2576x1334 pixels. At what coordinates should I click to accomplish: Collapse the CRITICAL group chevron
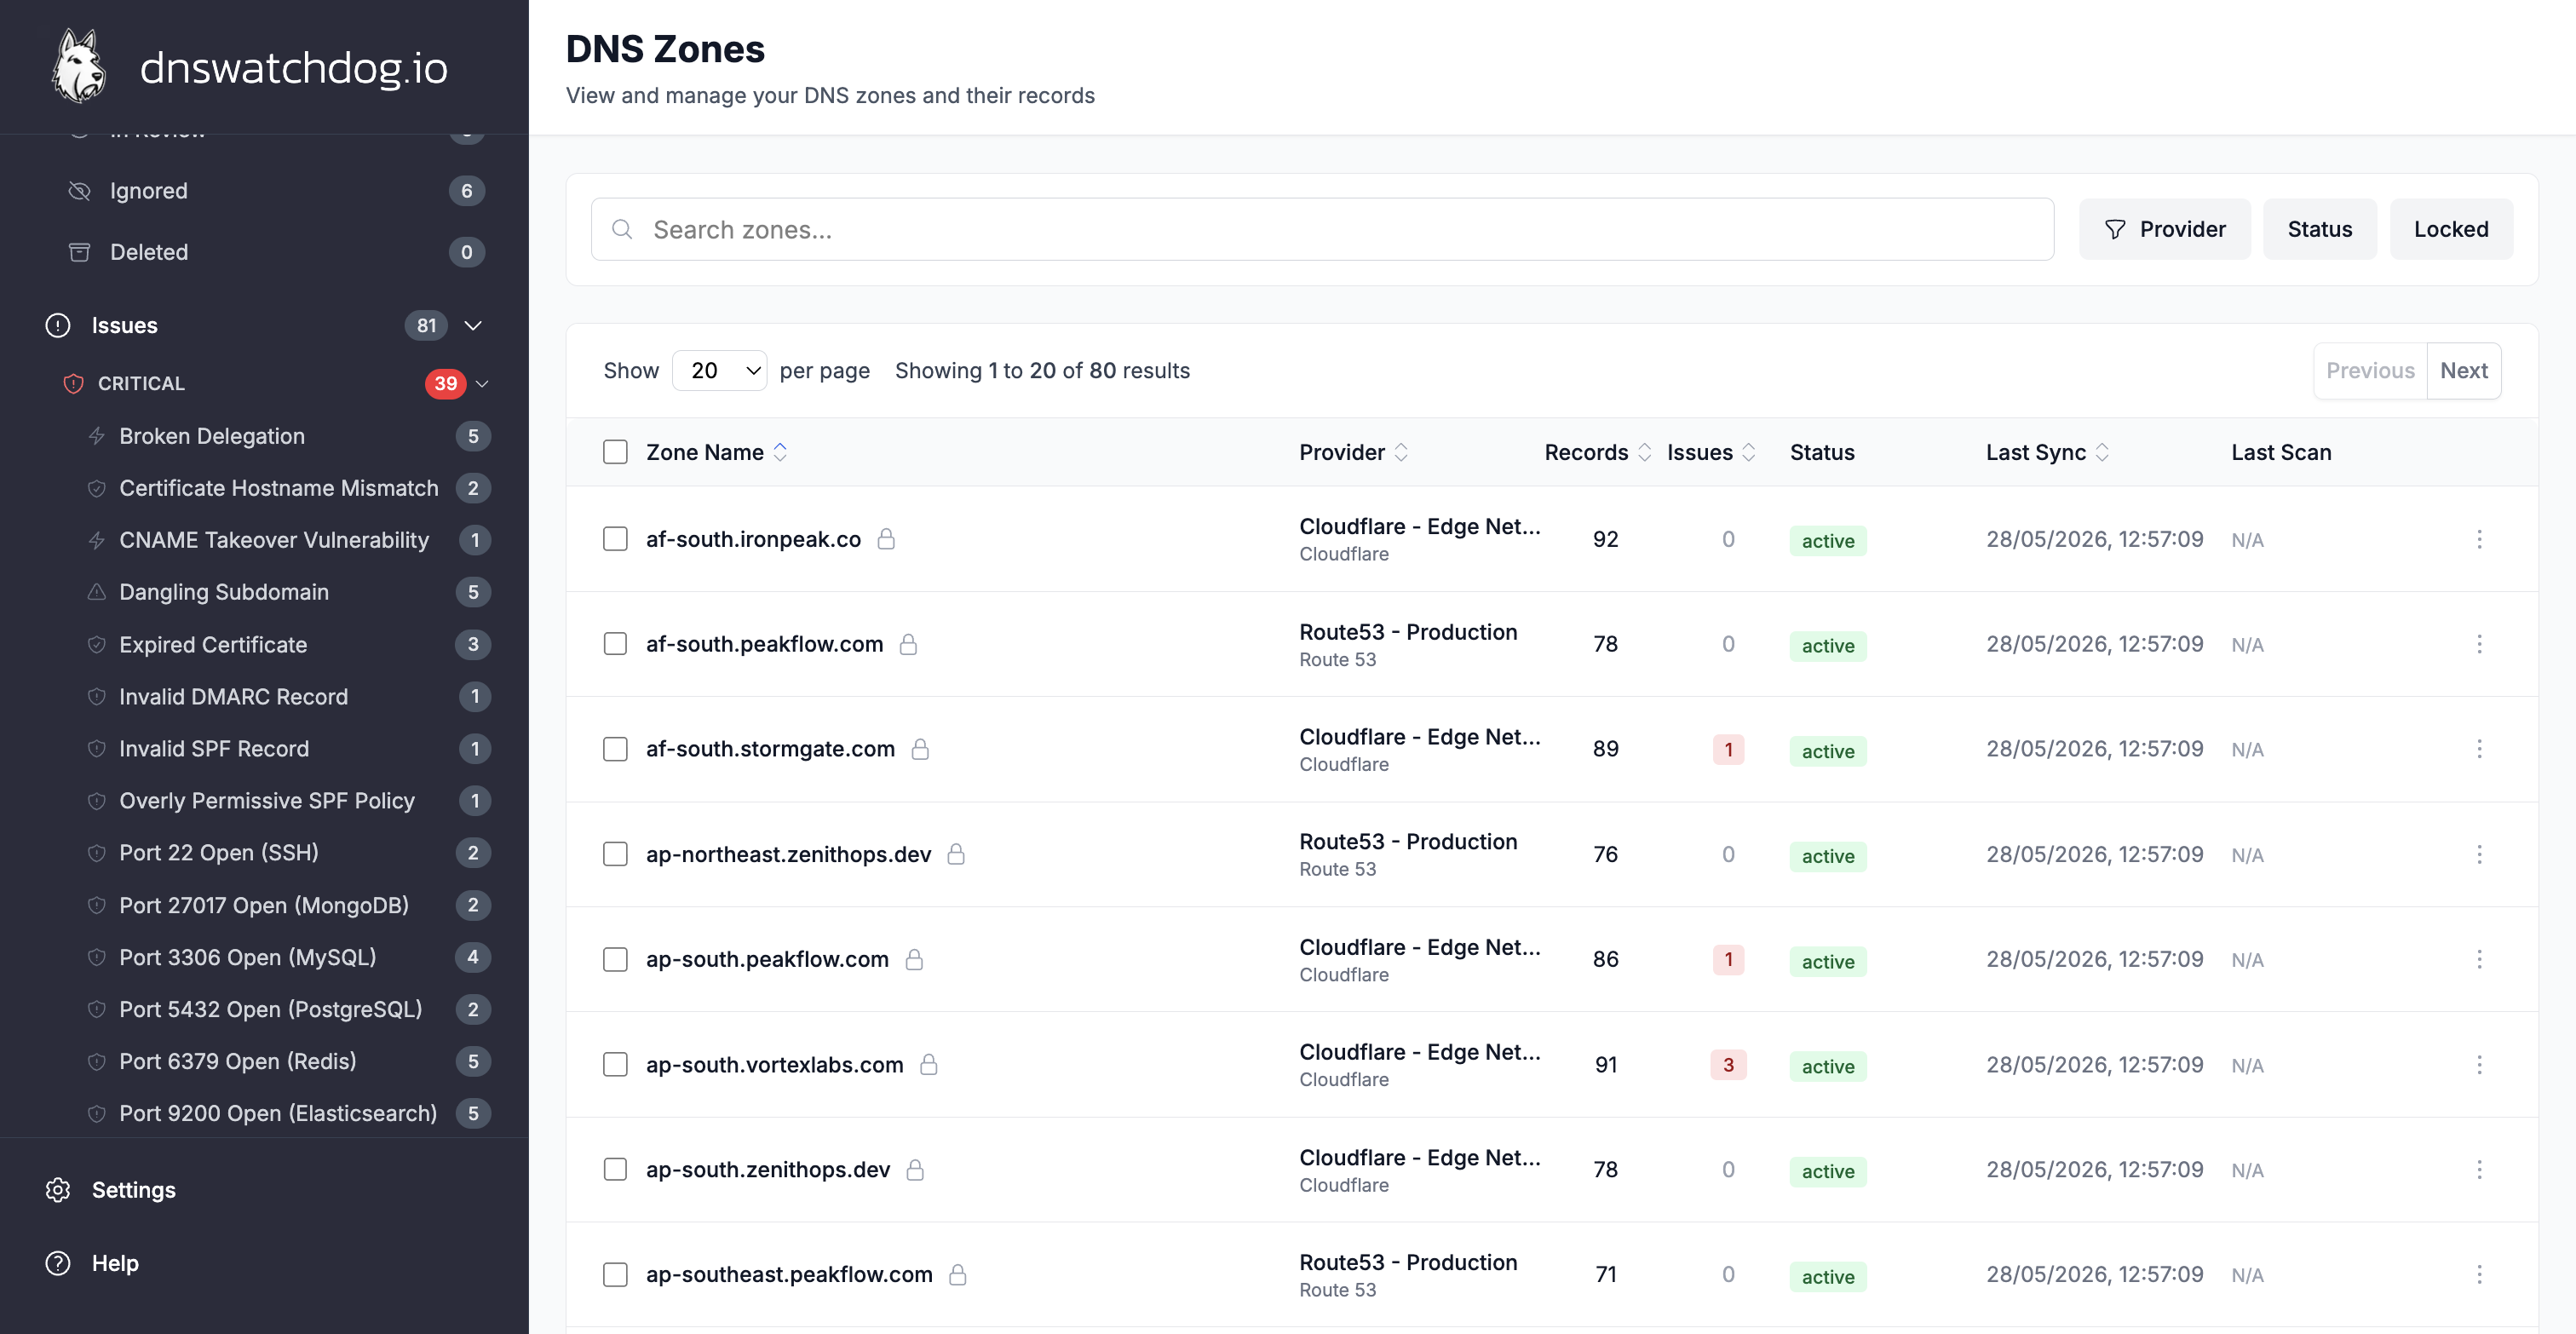pos(482,384)
